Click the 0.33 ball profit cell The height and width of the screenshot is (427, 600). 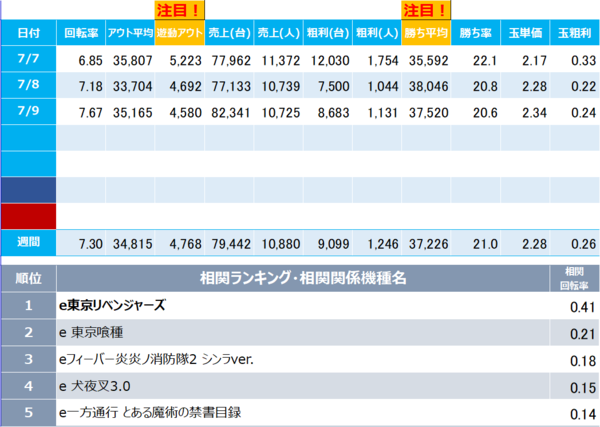[x=575, y=60]
